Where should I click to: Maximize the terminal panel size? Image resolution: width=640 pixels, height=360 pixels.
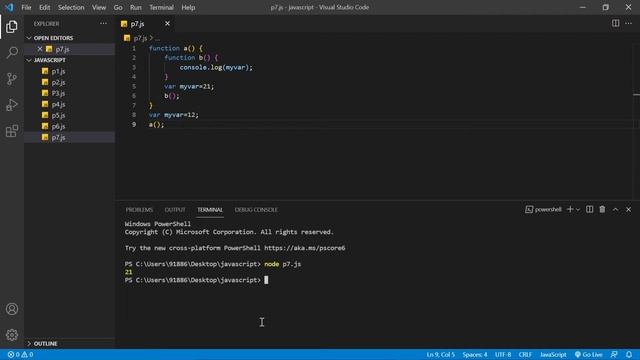click(616, 209)
